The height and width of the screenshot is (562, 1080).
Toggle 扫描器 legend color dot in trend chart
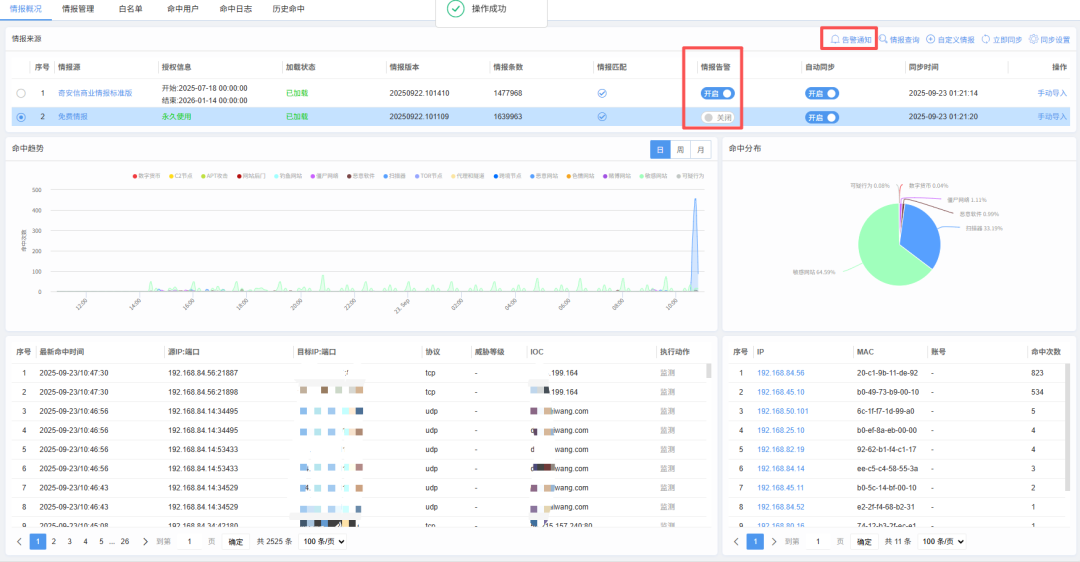(385, 176)
